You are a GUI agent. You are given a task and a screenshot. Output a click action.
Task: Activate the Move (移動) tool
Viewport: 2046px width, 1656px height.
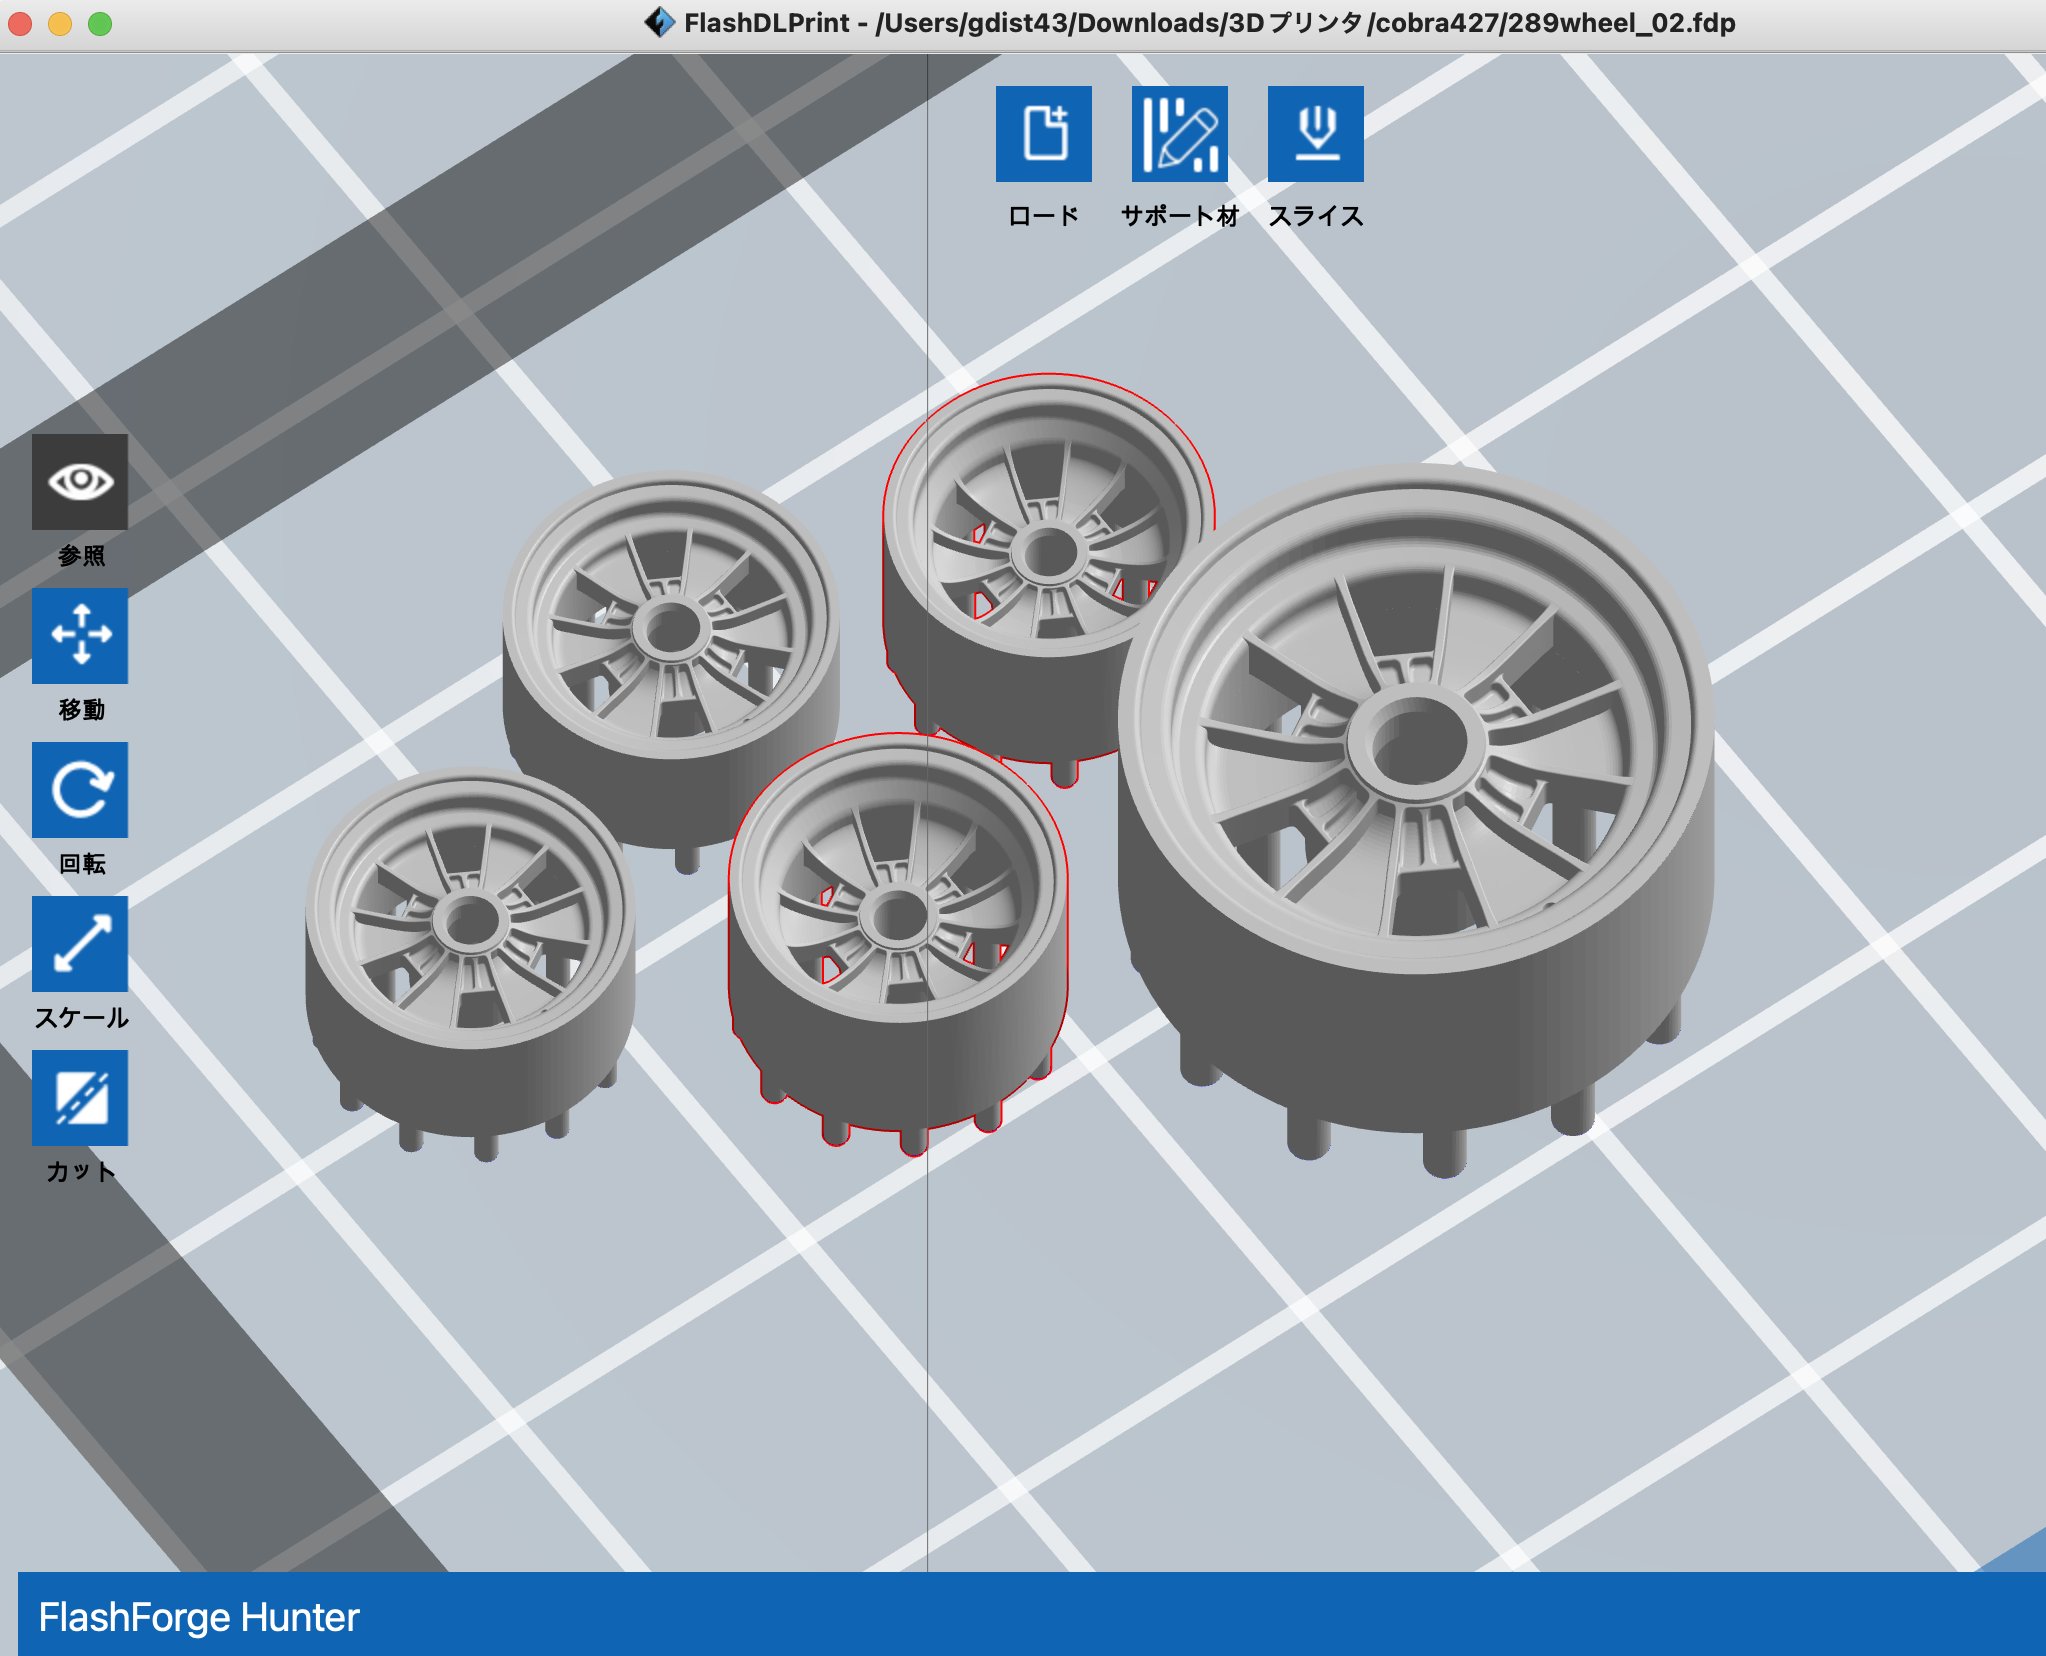80,636
